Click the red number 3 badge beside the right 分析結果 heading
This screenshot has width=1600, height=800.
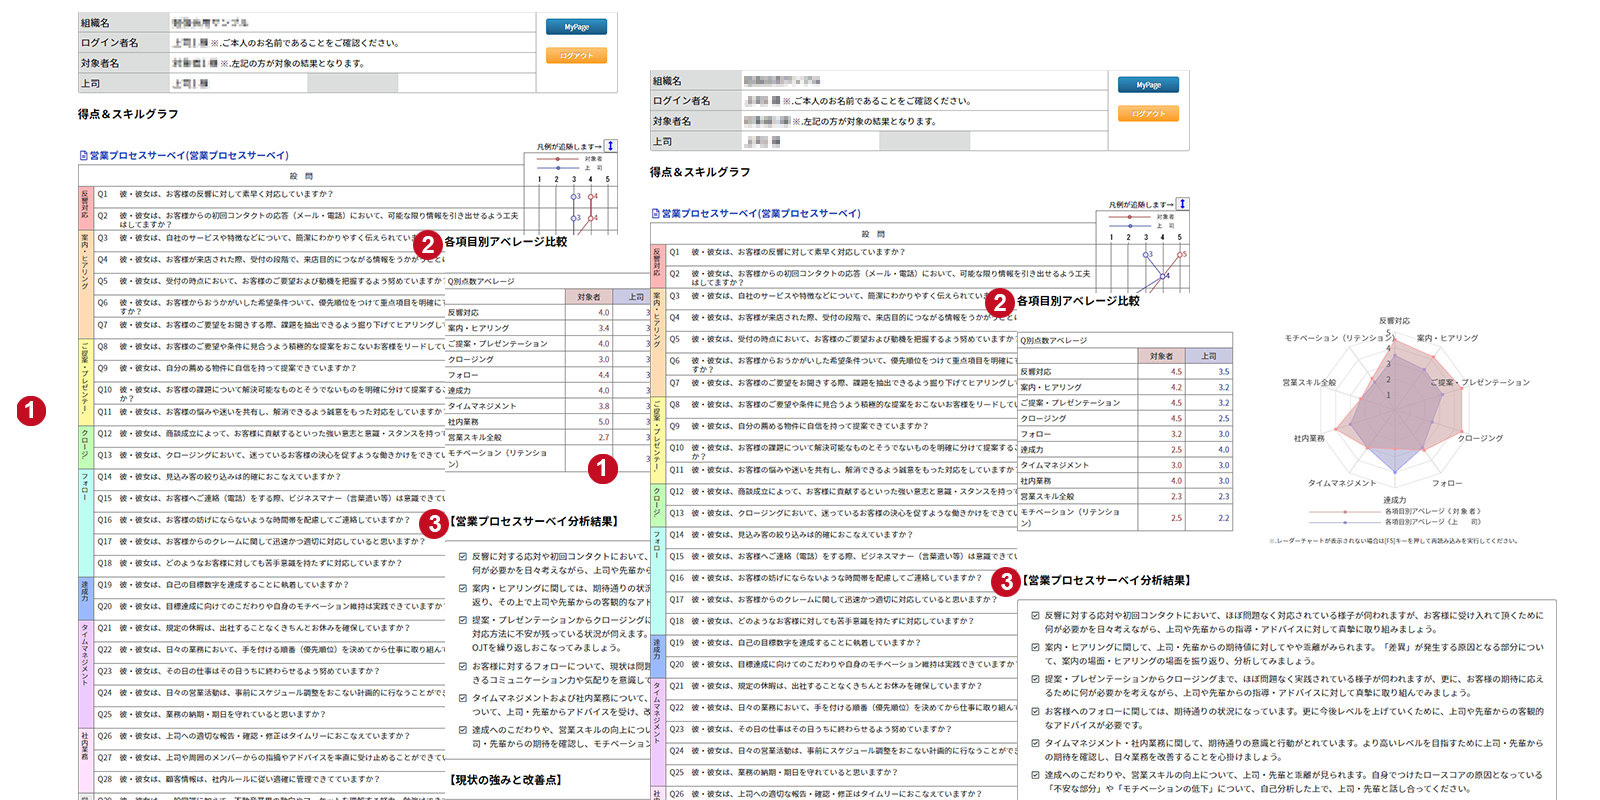click(x=1006, y=581)
